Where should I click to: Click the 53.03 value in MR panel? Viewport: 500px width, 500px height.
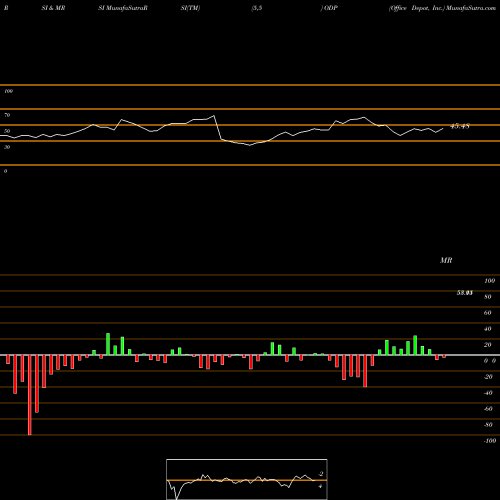click(x=464, y=293)
